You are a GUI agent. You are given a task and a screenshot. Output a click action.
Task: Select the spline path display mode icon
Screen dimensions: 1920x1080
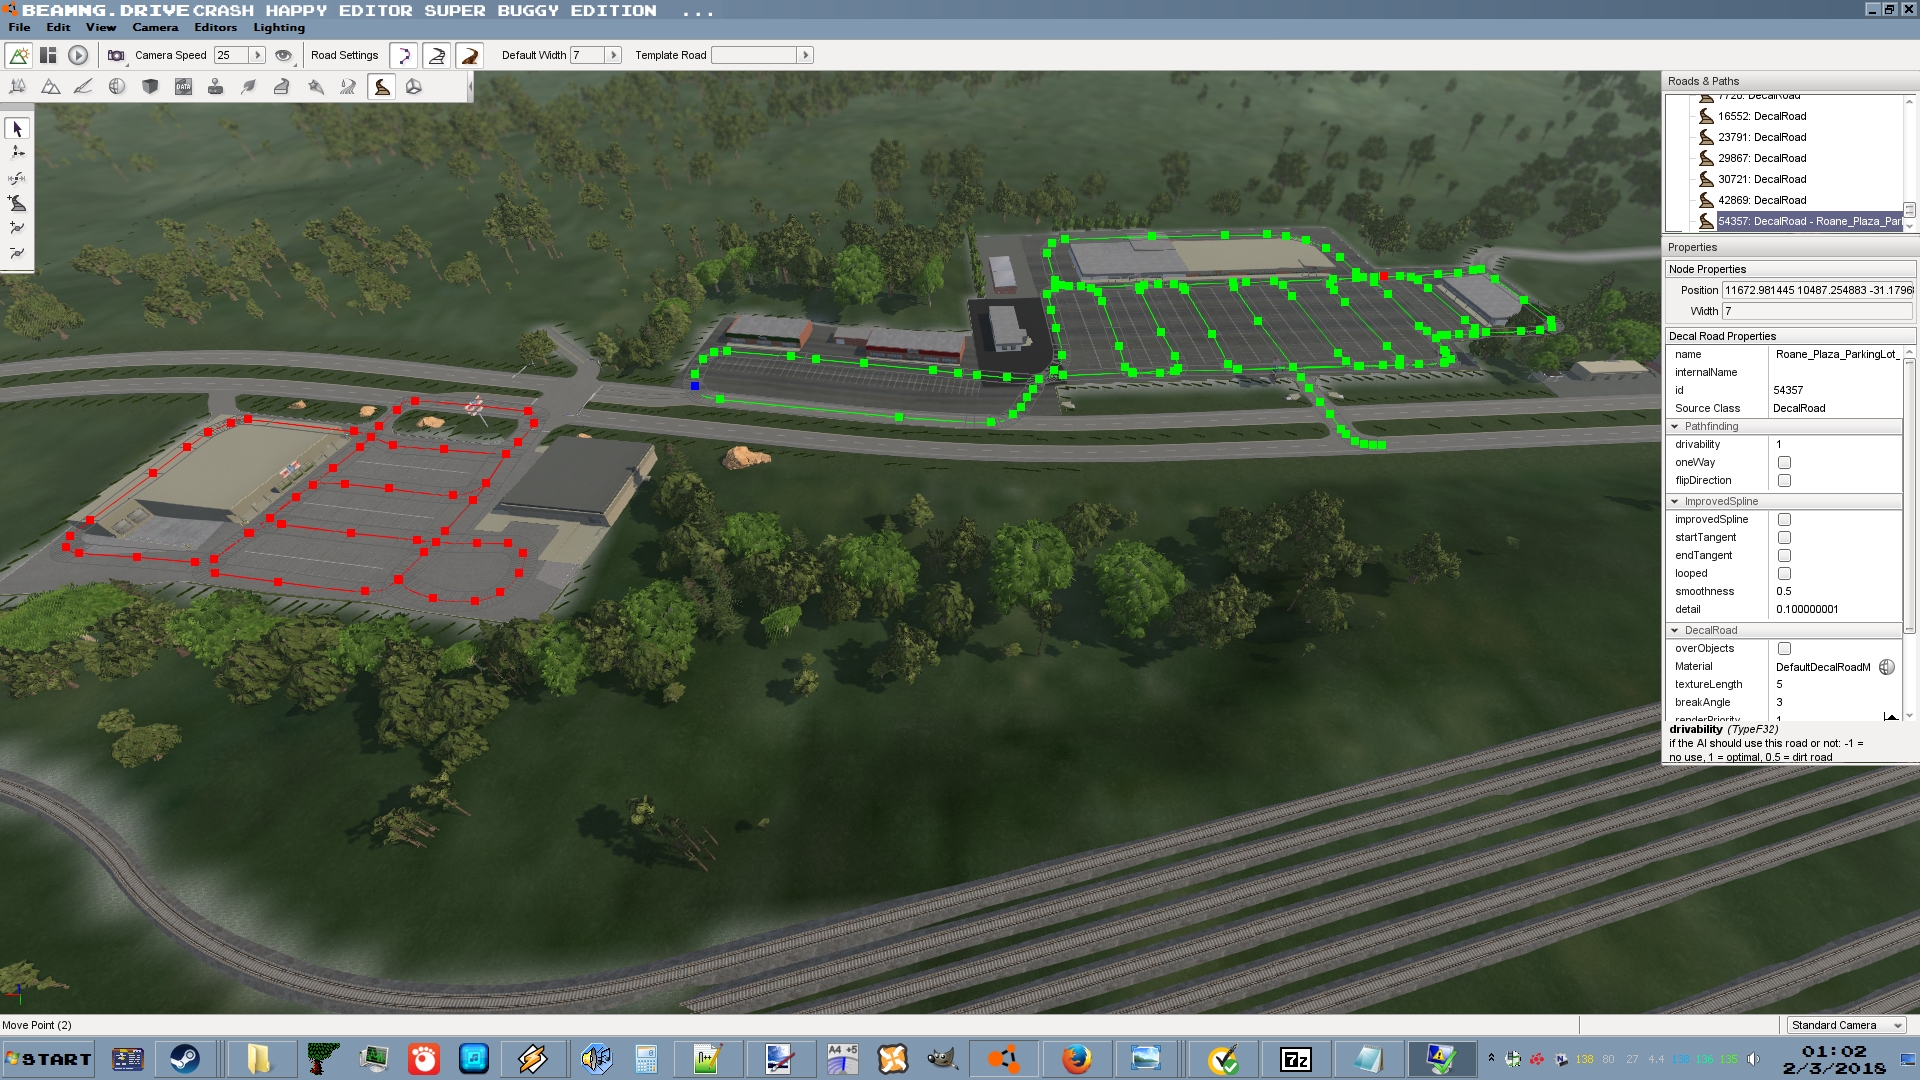[x=404, y=55]
